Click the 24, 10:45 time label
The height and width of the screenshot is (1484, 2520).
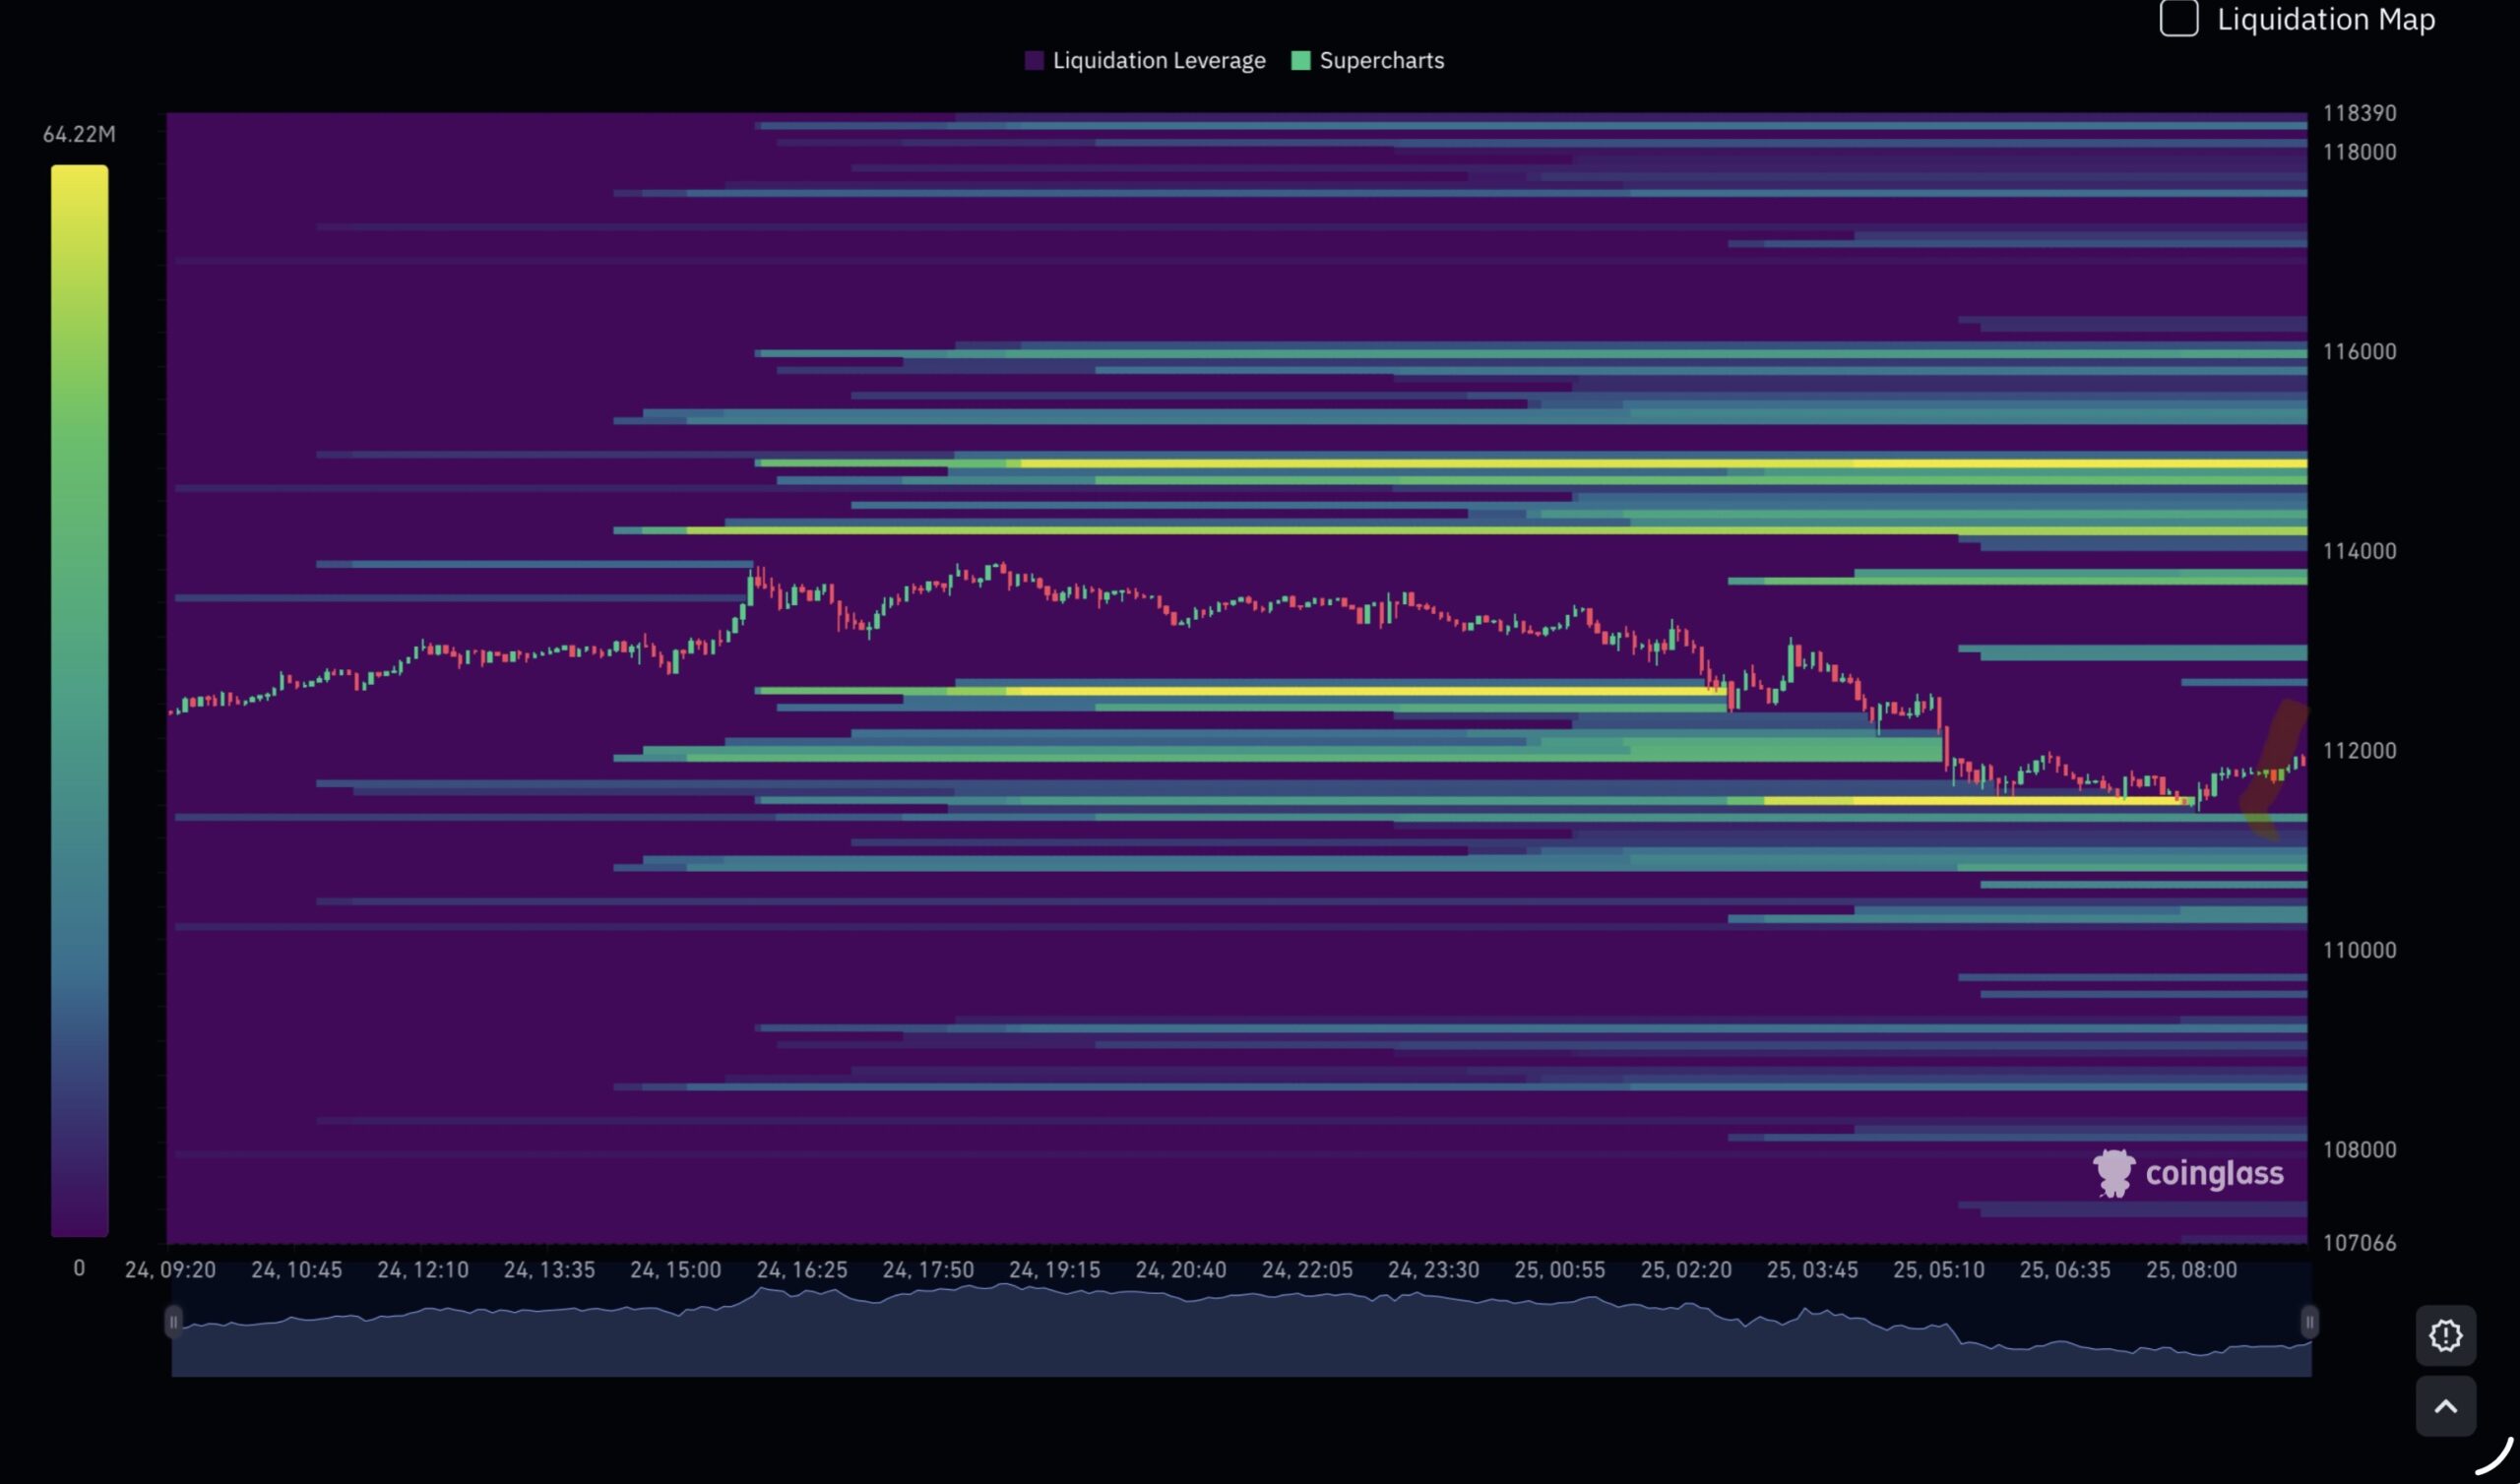296,1270
